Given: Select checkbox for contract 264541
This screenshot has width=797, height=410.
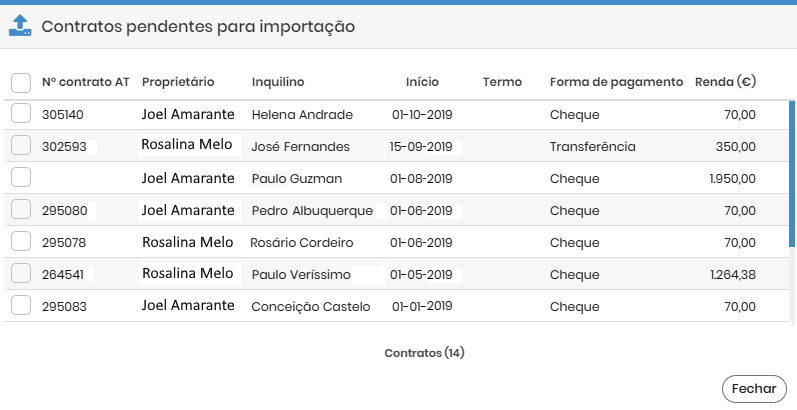Looking at the screenshot, I should click(x=21, y=273).
